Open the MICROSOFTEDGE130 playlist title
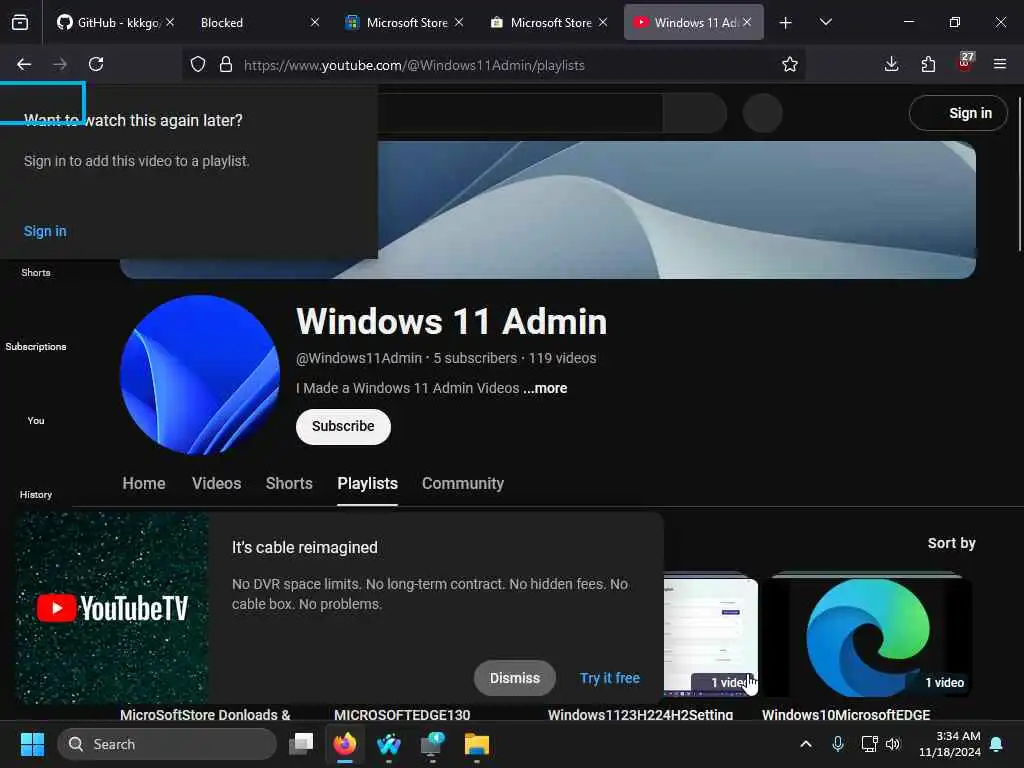Screen dimensions: 1024x768 pos(402,714)
